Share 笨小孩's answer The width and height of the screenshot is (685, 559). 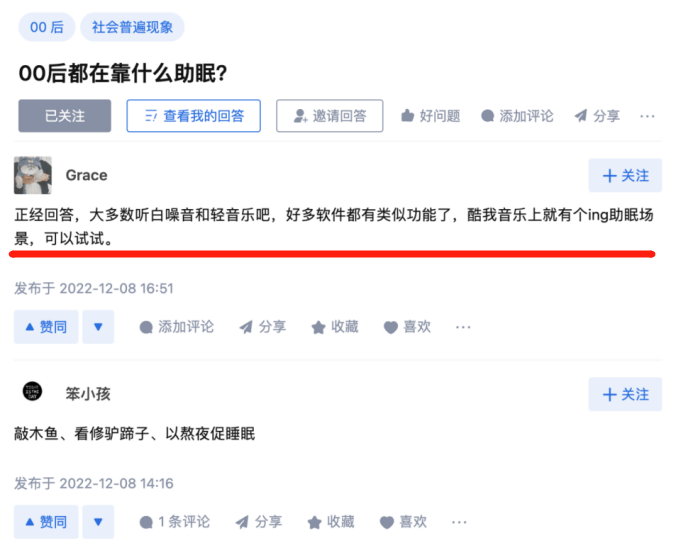pyautogui.click(x=259, y=521)
